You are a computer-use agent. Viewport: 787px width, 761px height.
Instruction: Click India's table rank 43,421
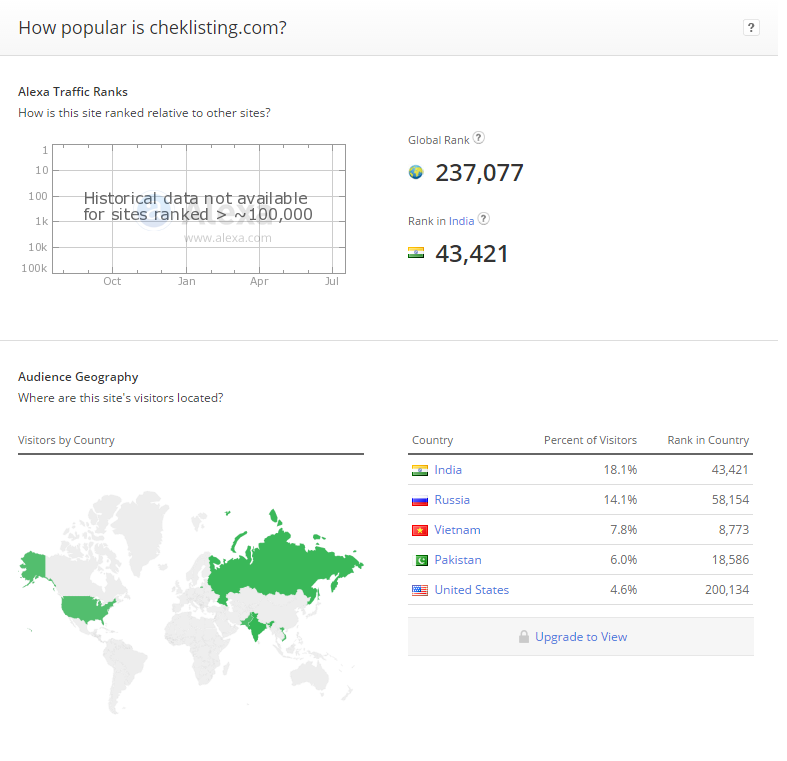[730, 470]
